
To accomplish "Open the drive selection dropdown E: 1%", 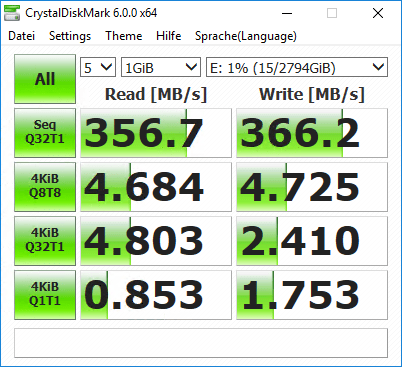I will (x=297, y=67).
